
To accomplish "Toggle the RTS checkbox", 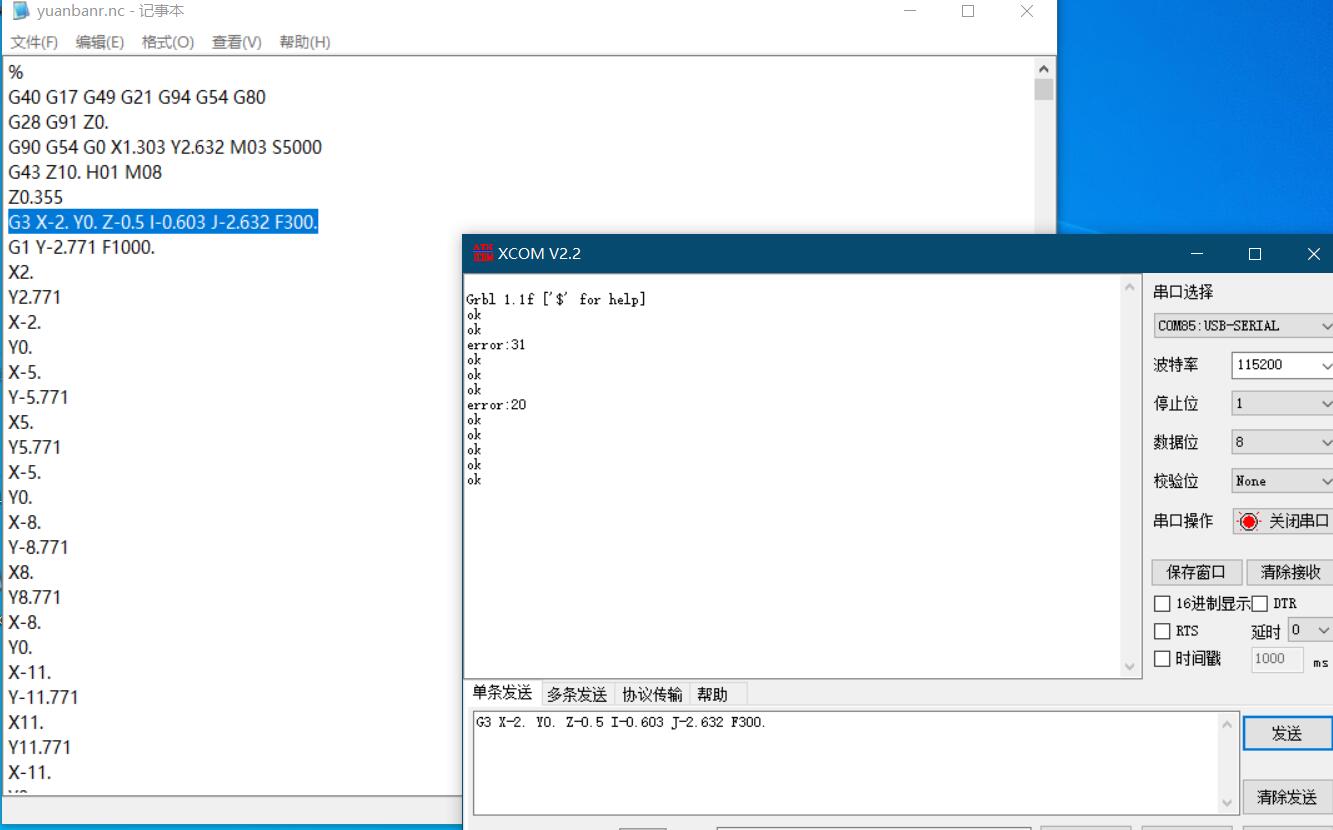I will [x=1162, y=631].
